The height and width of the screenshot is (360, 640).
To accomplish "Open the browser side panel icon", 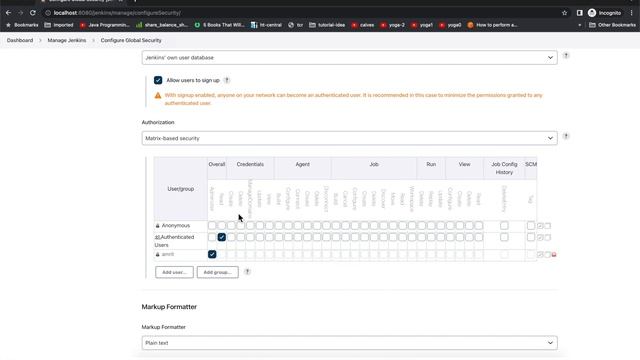I will click(580, 13).
